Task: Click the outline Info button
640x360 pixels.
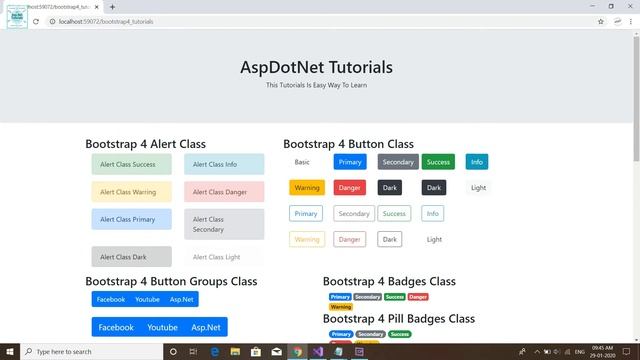Action: pos(433,213)
